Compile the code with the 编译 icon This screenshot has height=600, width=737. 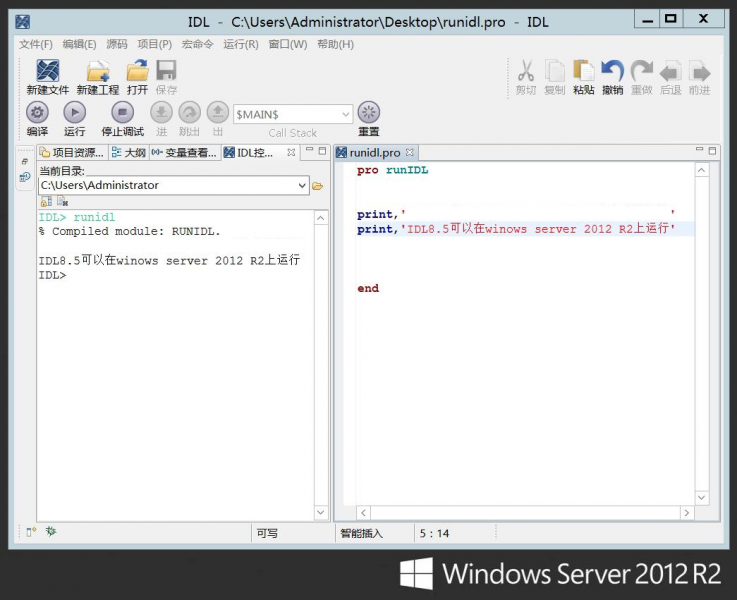(x=37, y=113)
